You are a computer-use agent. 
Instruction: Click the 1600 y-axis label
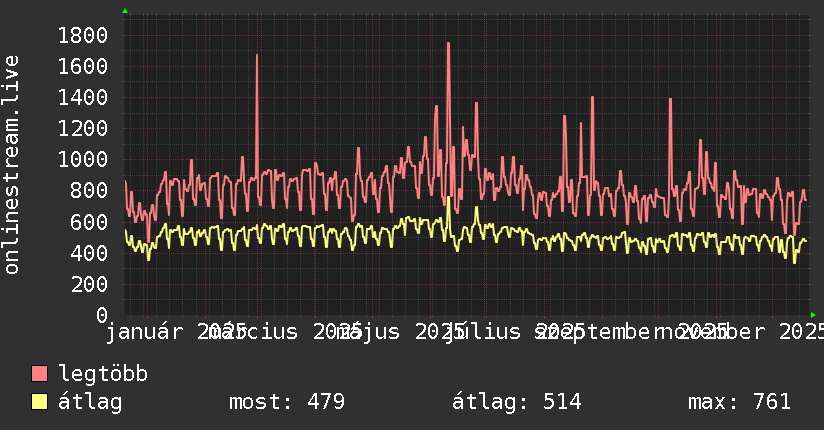tap(83, 67)
